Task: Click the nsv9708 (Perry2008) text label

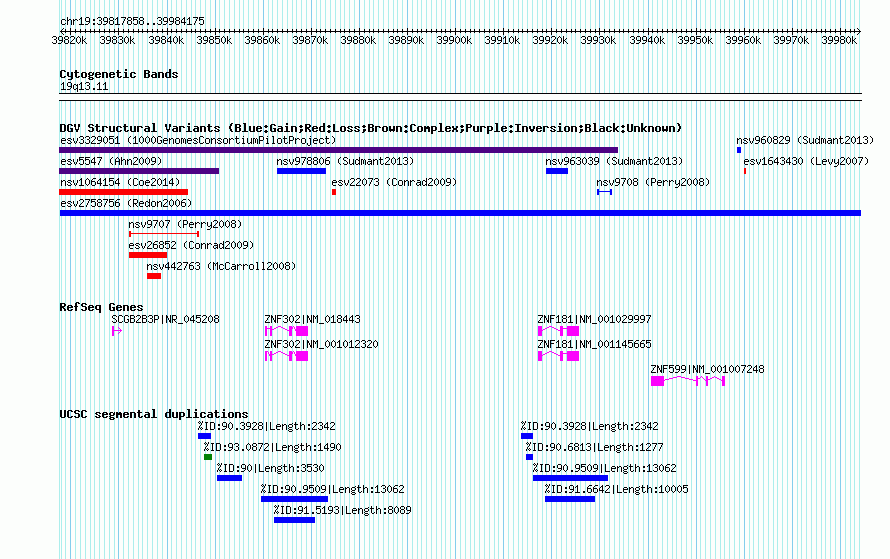Action: coord(653,182)
